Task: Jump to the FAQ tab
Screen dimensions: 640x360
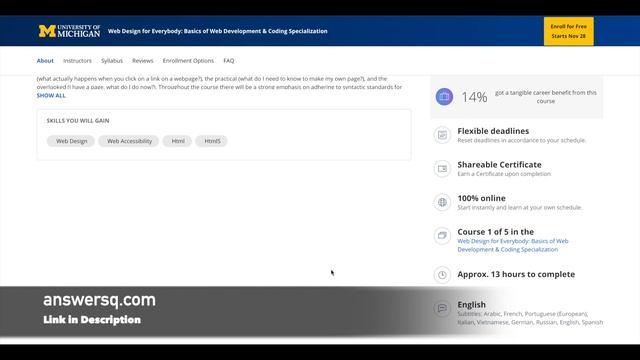Action: 229,60
